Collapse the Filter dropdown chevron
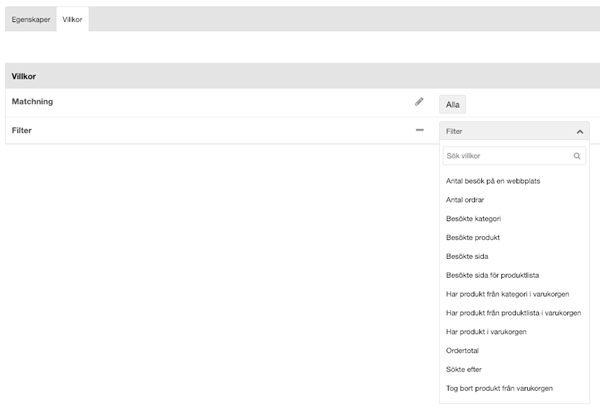The height and width of the screenshot is (414, 600). point(580,132)
